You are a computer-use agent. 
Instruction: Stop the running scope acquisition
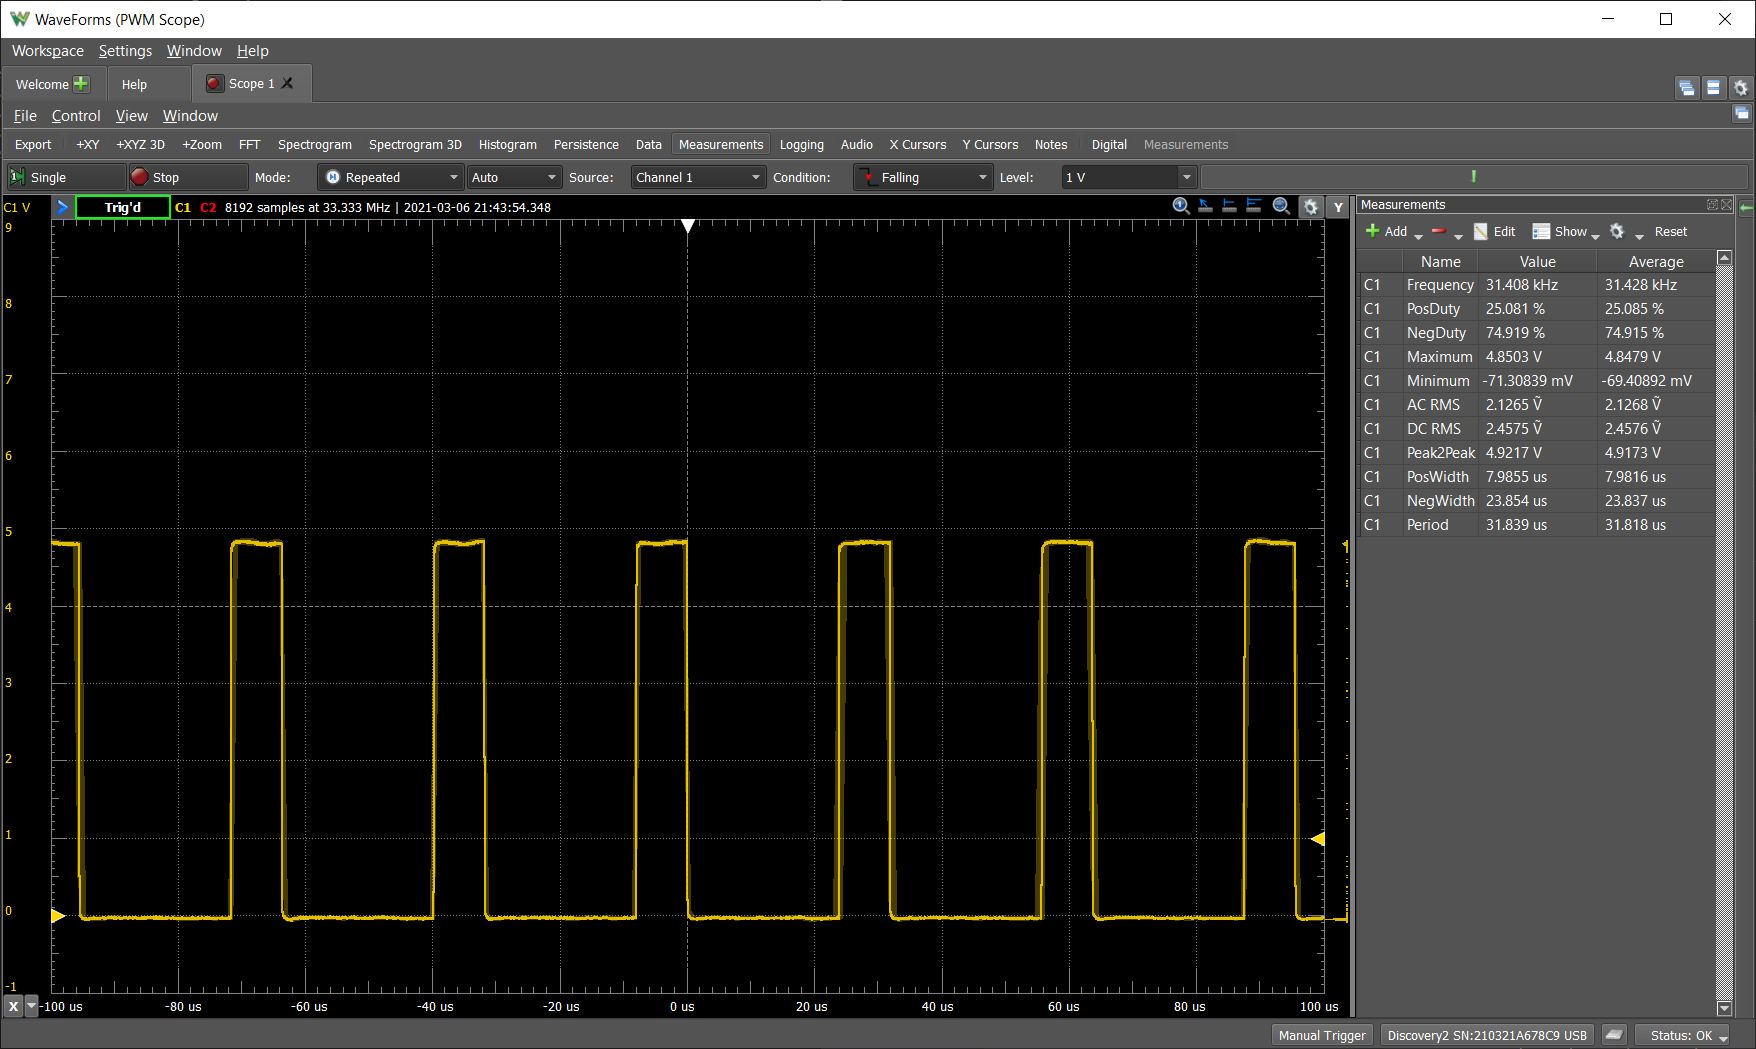pos(188,177)
